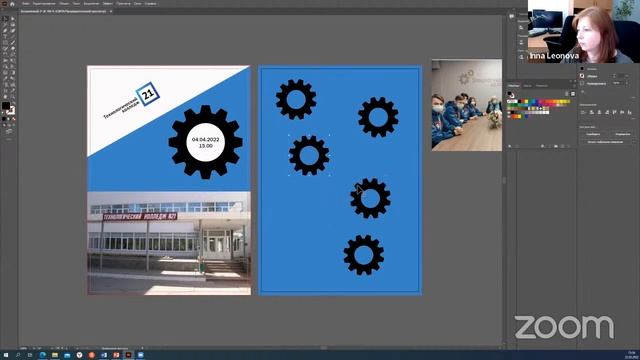Click the left quick action button
The image size is (640, 360).
pos(593,134)
